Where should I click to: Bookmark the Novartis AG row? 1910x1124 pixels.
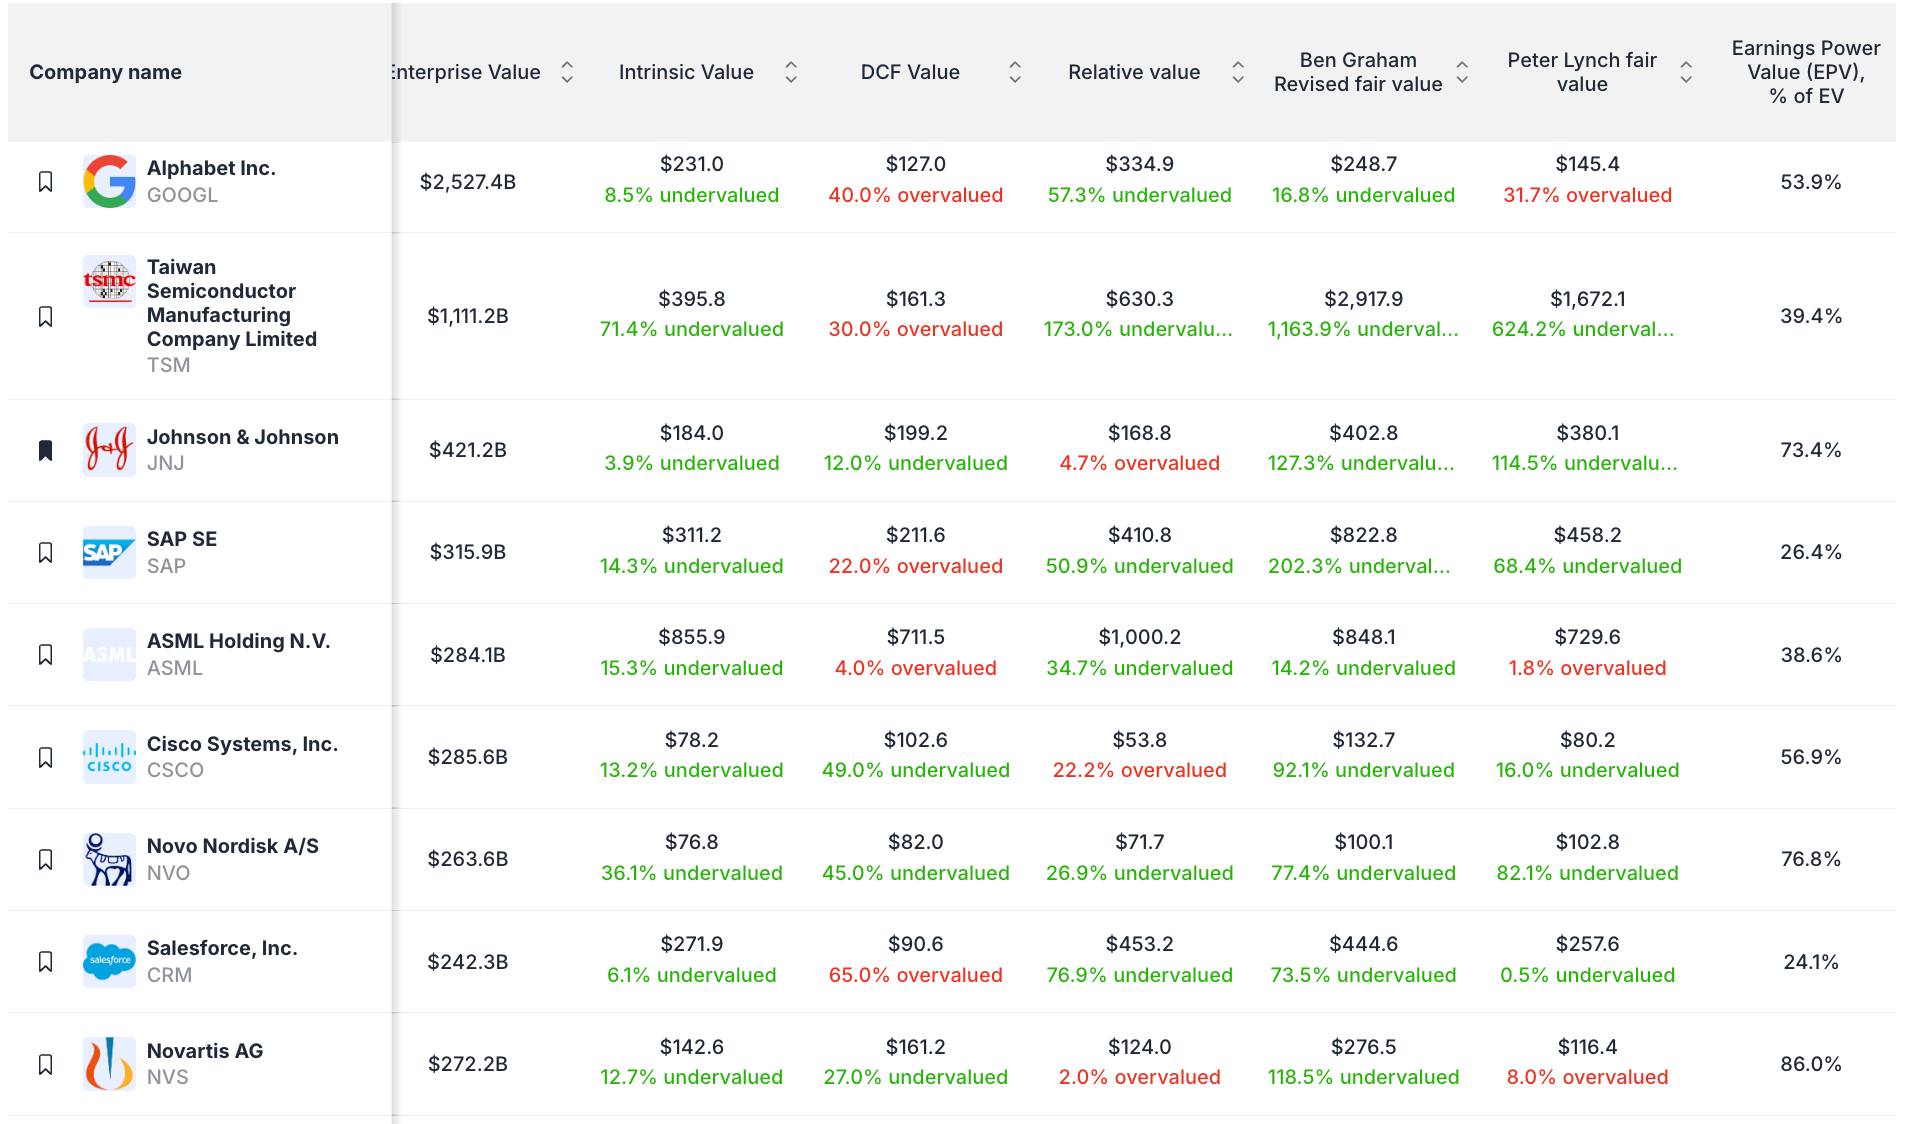(45, 1063)
